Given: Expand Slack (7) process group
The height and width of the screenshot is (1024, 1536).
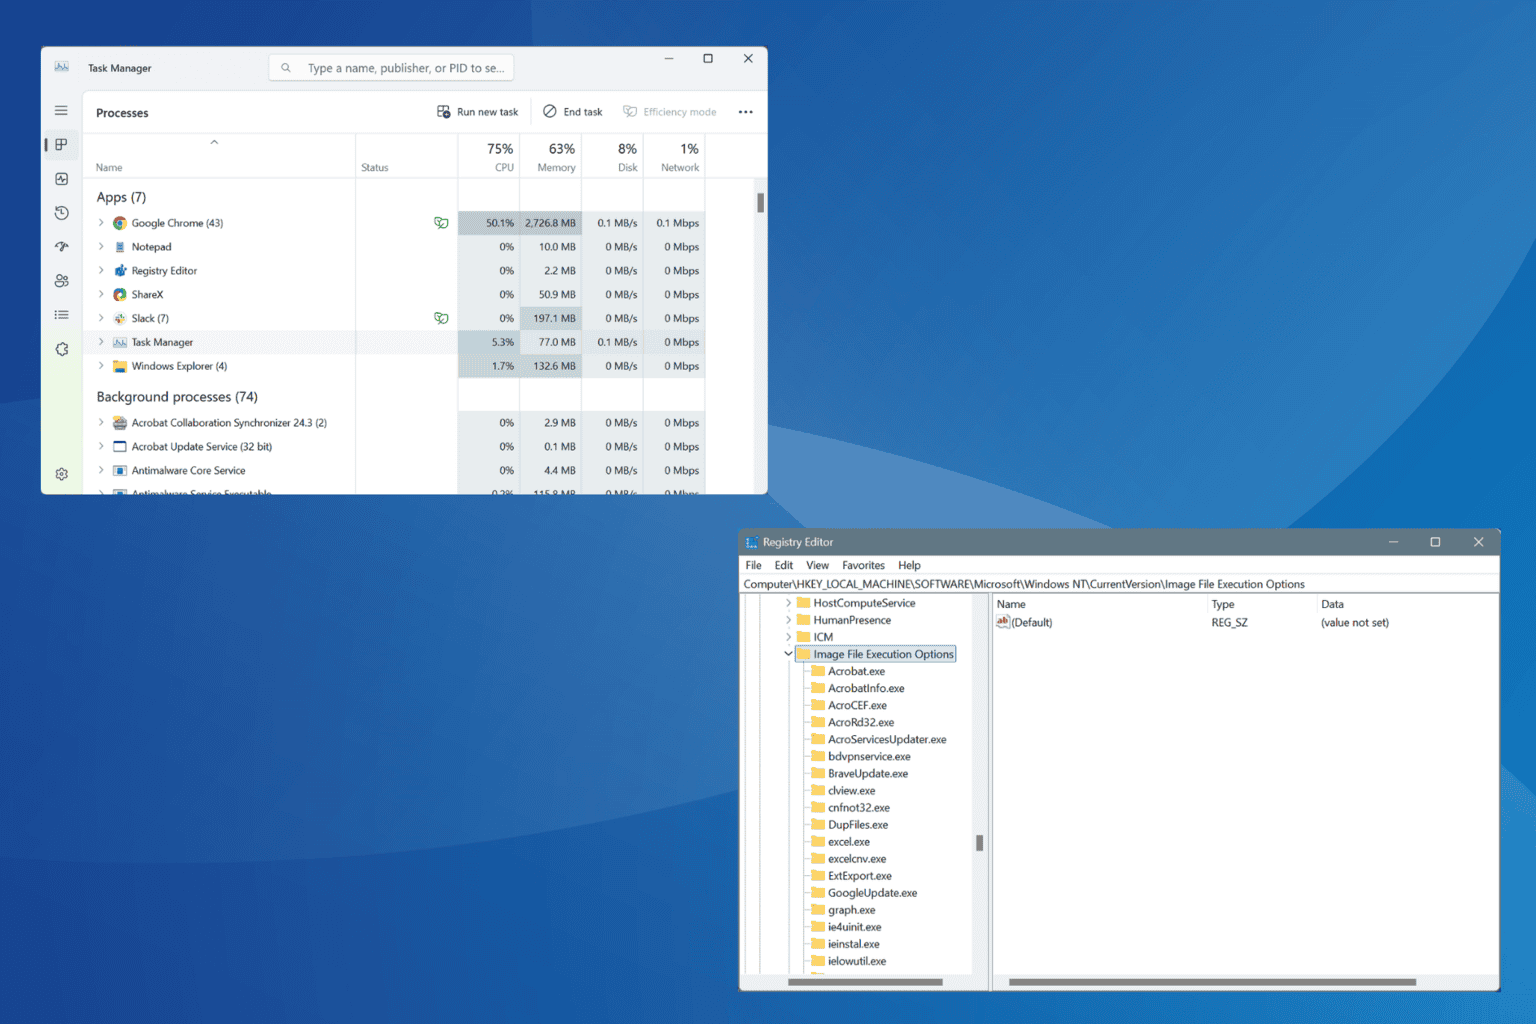Looking at the screenshot, I should pos(101,318).
